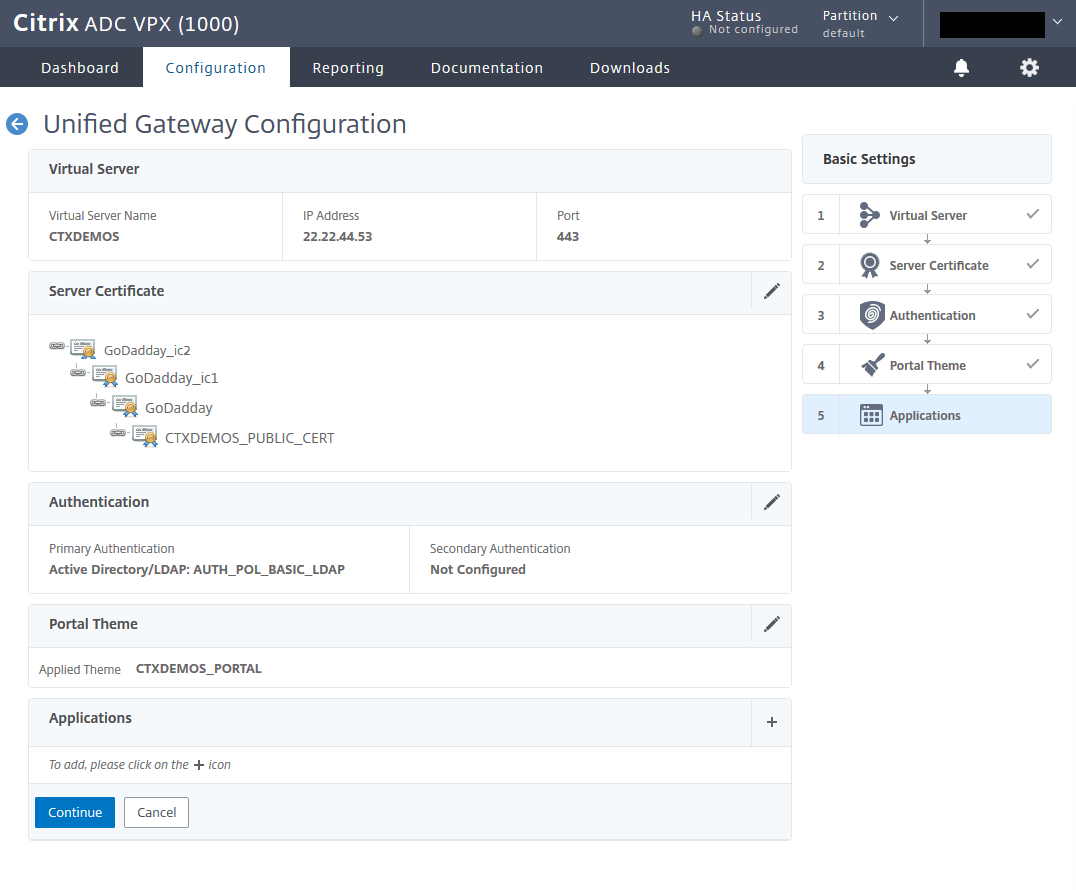Open the pencil editor for Server Certificate
Viewport: 1076px width, 890px height.
[x=771, y=291]
